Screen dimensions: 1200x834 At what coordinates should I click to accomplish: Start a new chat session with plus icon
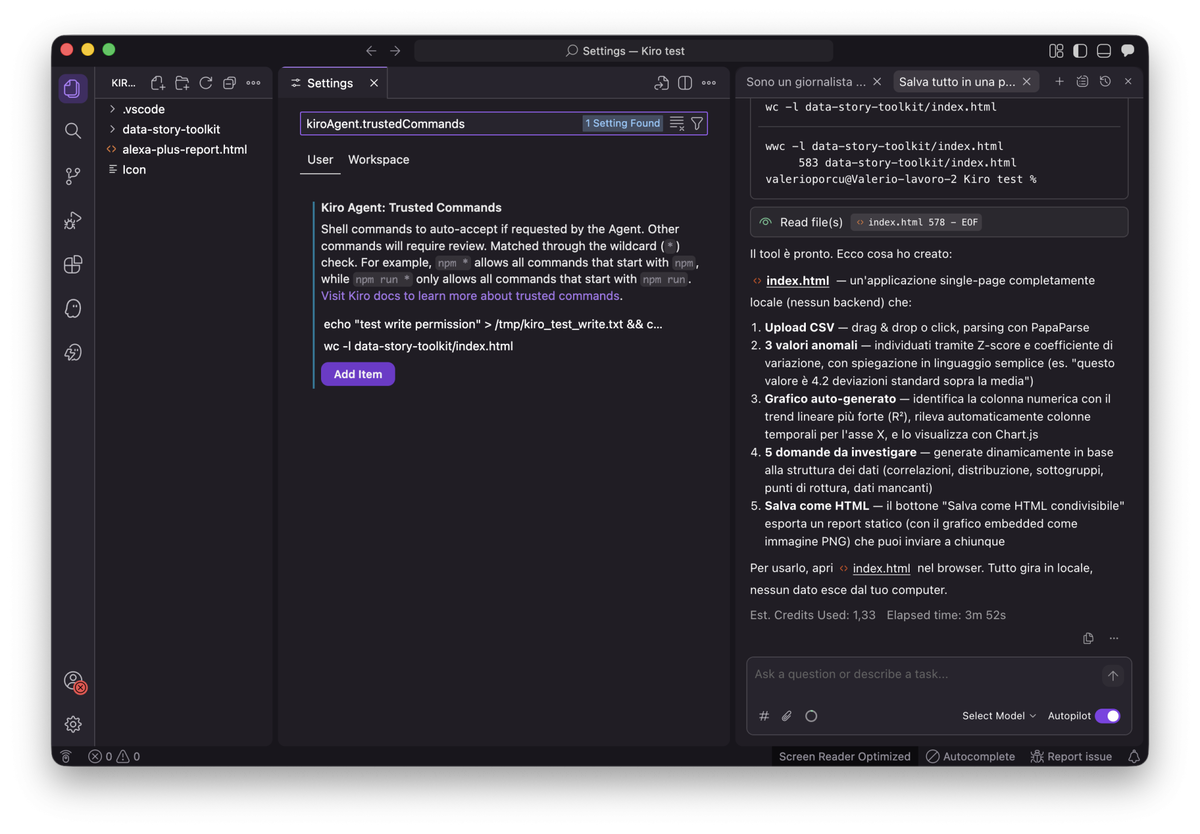click(x=1059, y=82)
